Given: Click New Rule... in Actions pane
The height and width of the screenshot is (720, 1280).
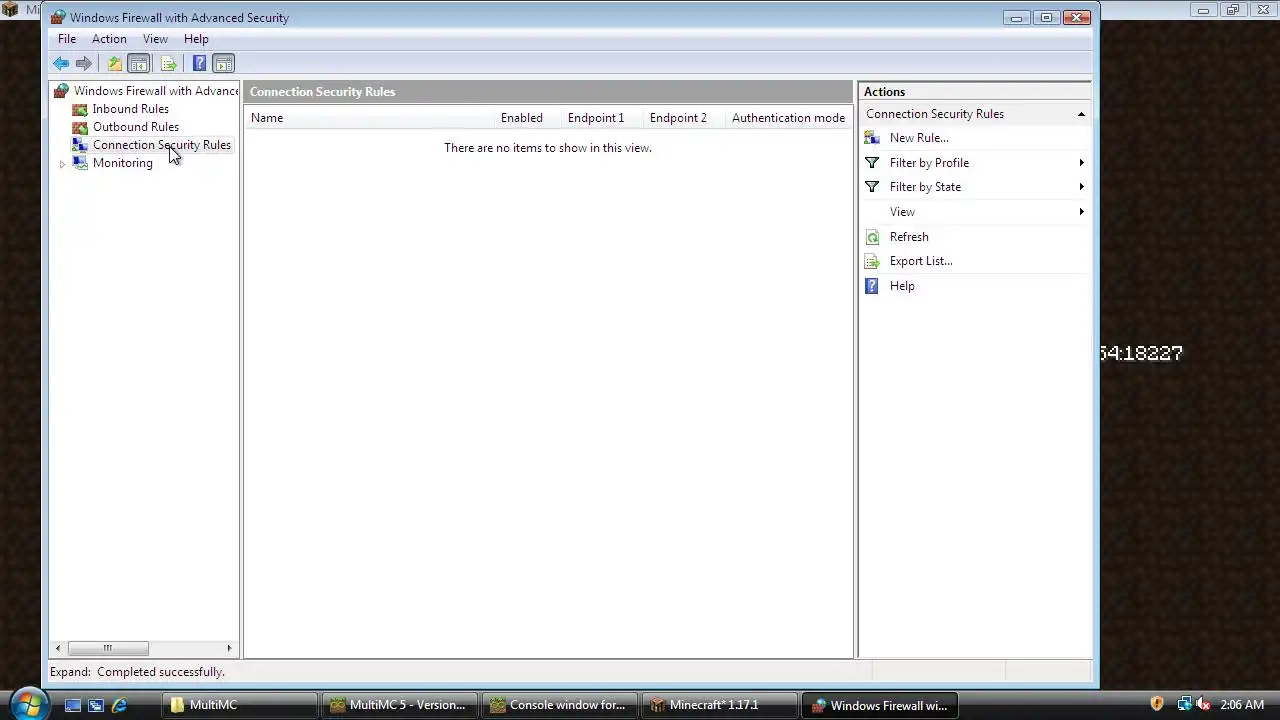Looking at the screenshot, I should click(919, 138).
